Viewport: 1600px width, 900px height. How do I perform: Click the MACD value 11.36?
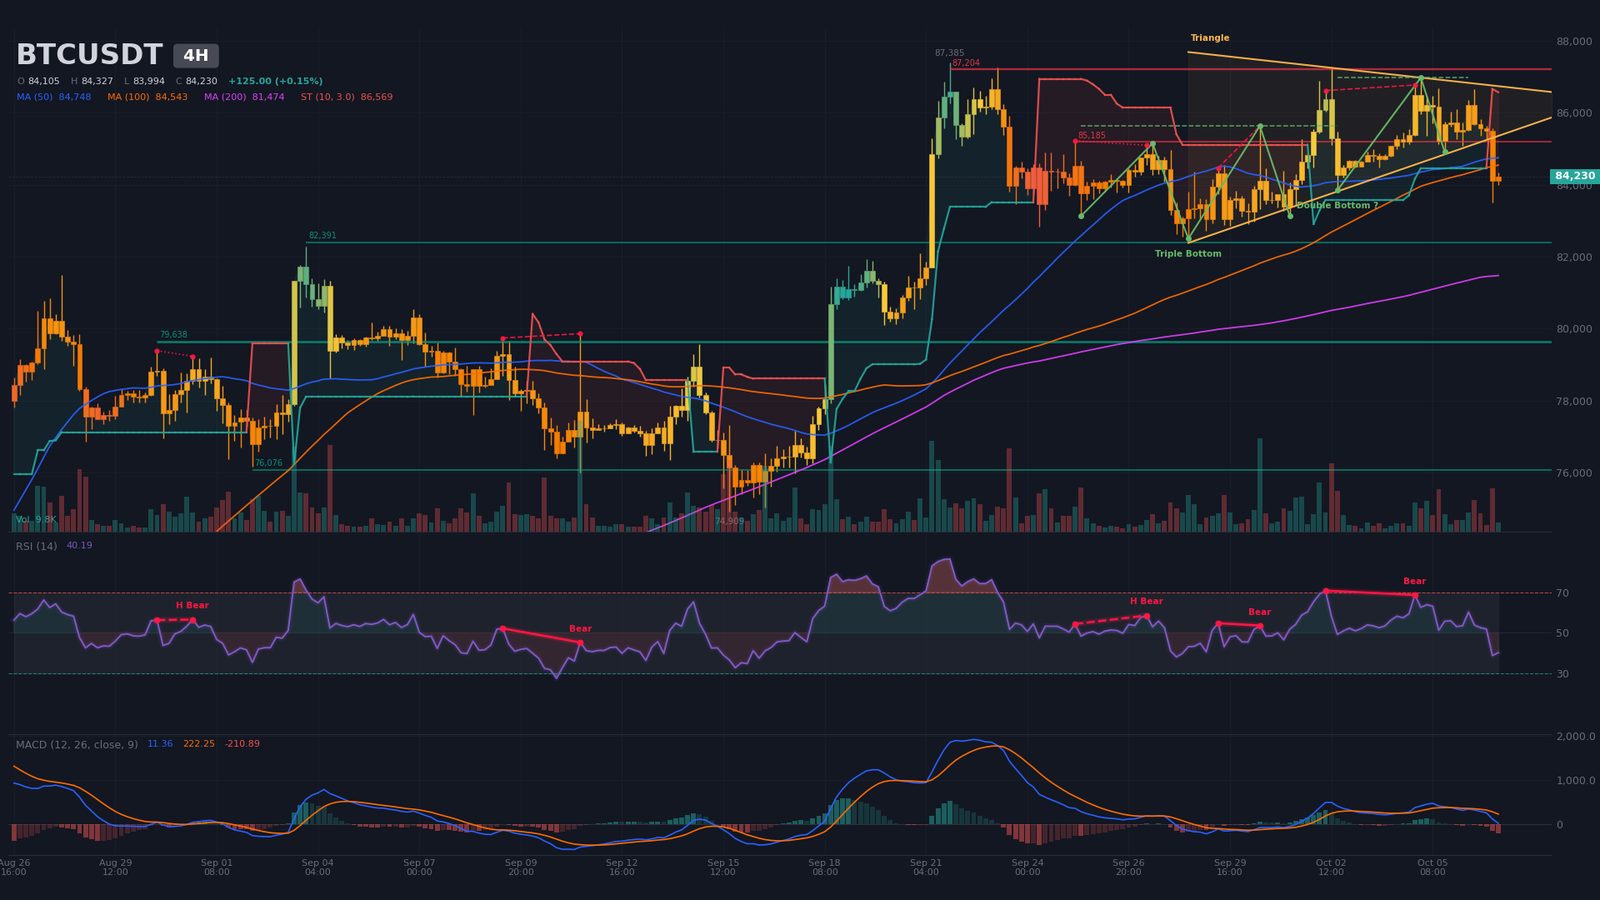(x=160, y=744)
